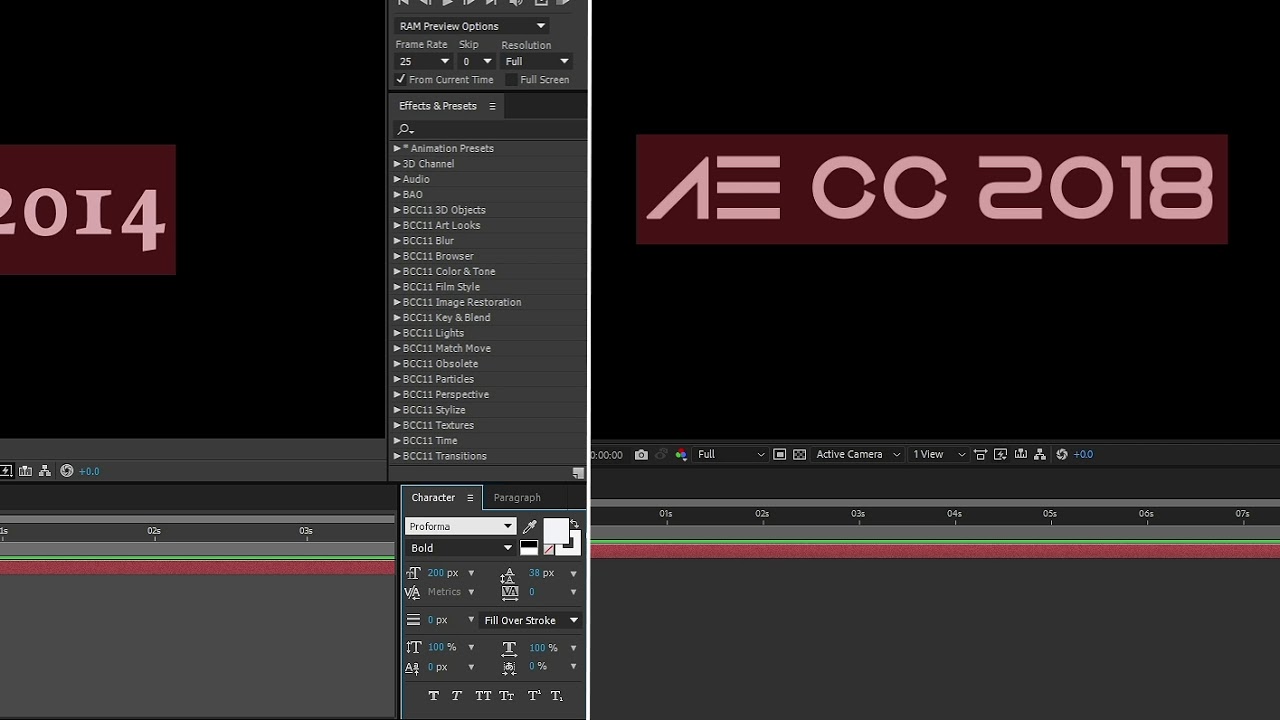Toggle pixel aspect ratio correction in right viewer

[981, 454]
